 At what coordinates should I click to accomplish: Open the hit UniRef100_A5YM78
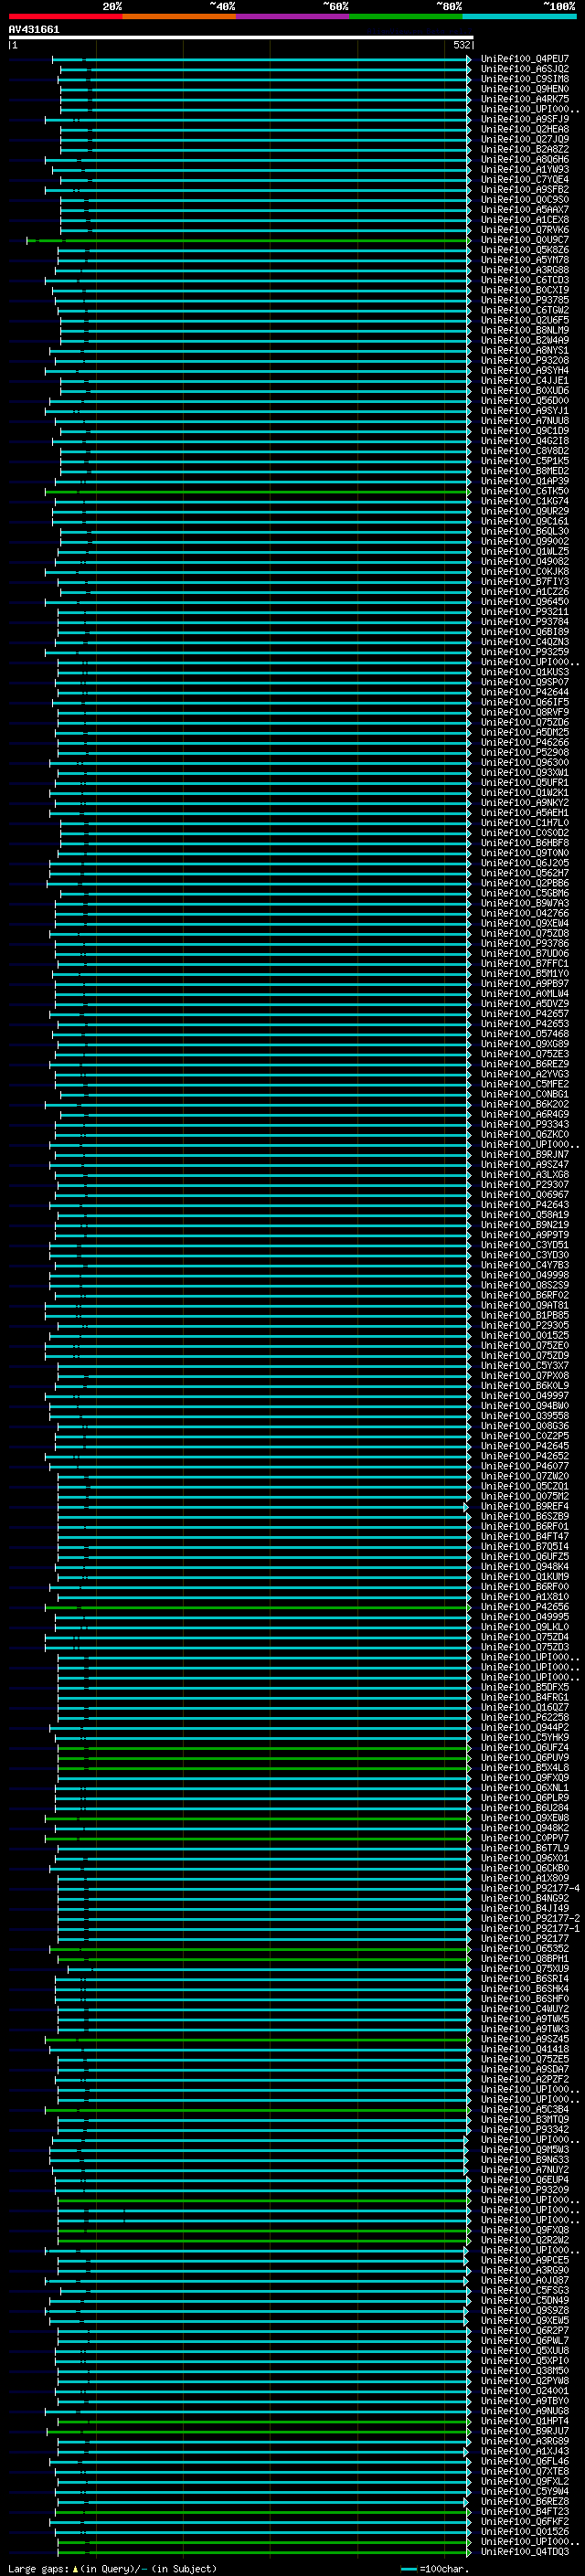click(525, 260)
